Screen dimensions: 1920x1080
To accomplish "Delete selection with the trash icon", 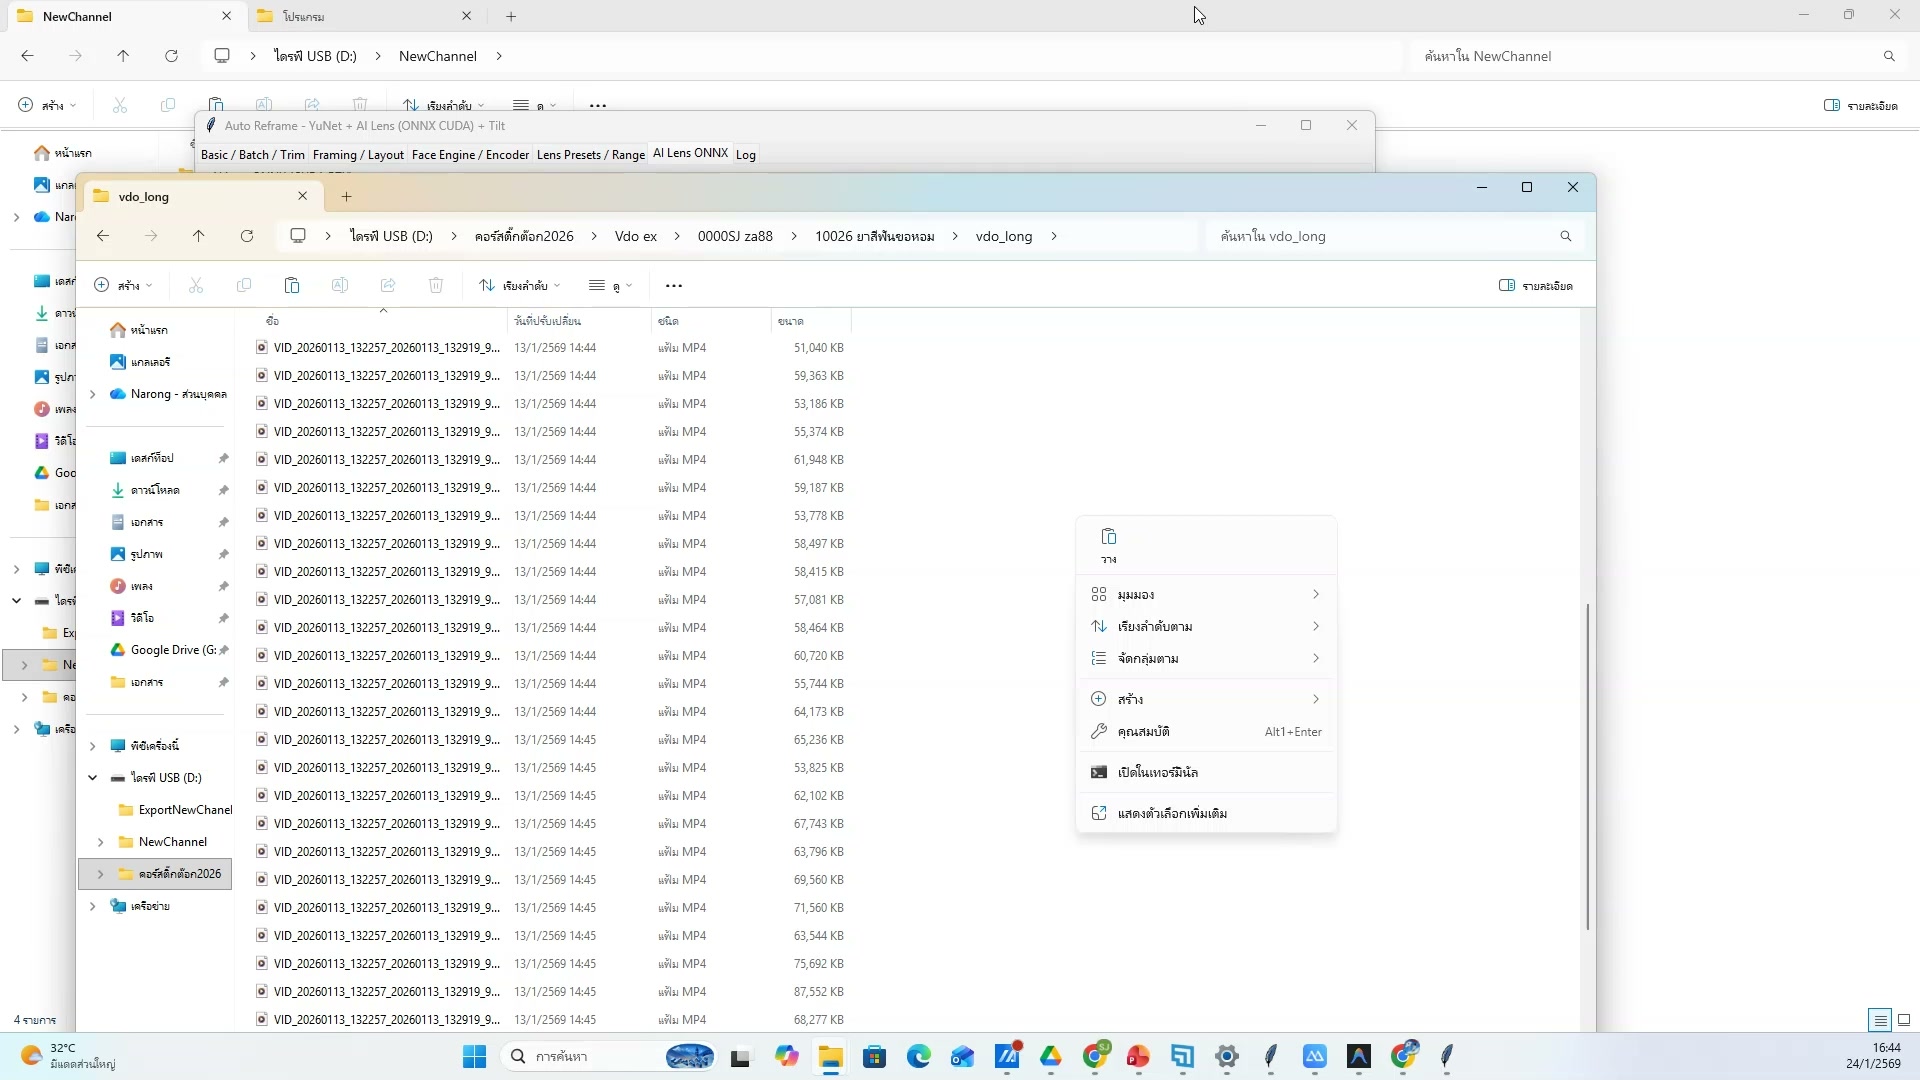I will [x=436, y=285].
